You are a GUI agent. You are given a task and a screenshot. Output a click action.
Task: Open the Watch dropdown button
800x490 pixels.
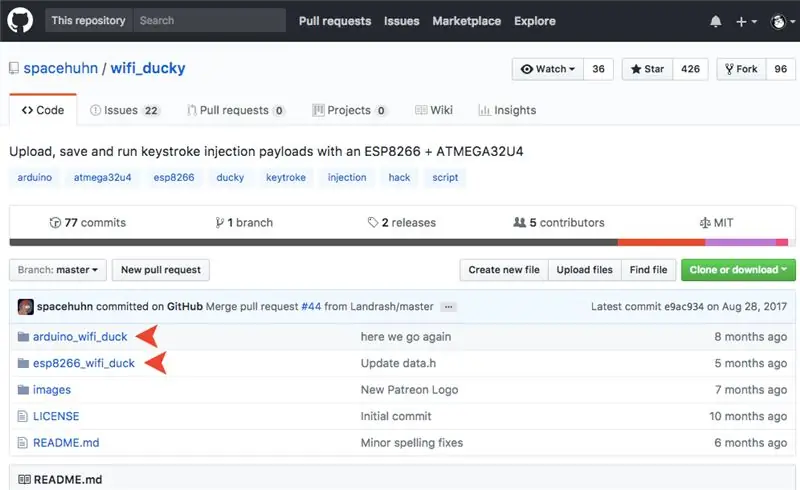point(548,69)
